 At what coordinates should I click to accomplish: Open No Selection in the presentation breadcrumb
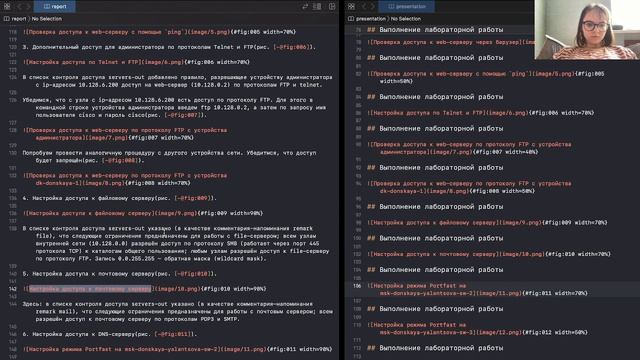pyautogui.click(x=406, y=19)
